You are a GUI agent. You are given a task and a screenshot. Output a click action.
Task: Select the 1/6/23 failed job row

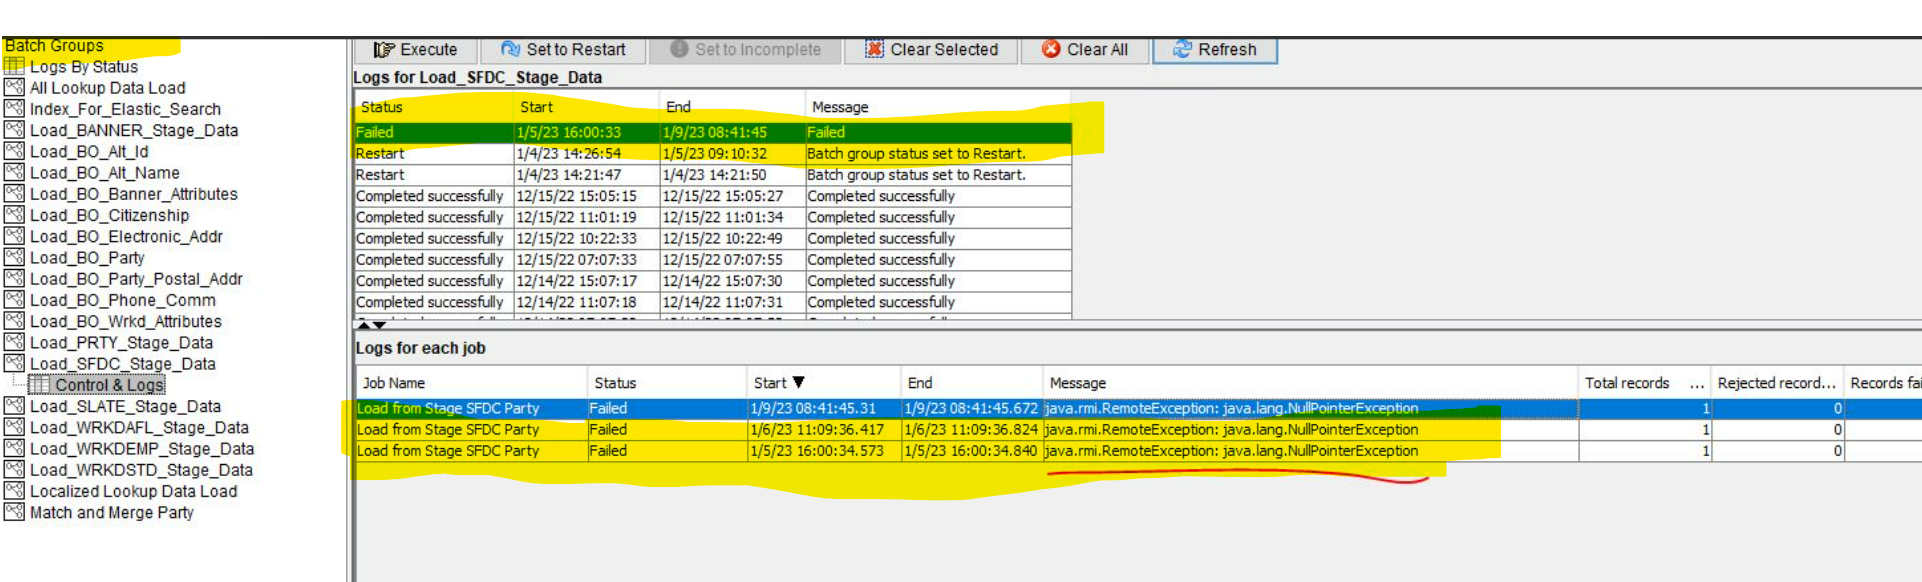(1138, 429)
